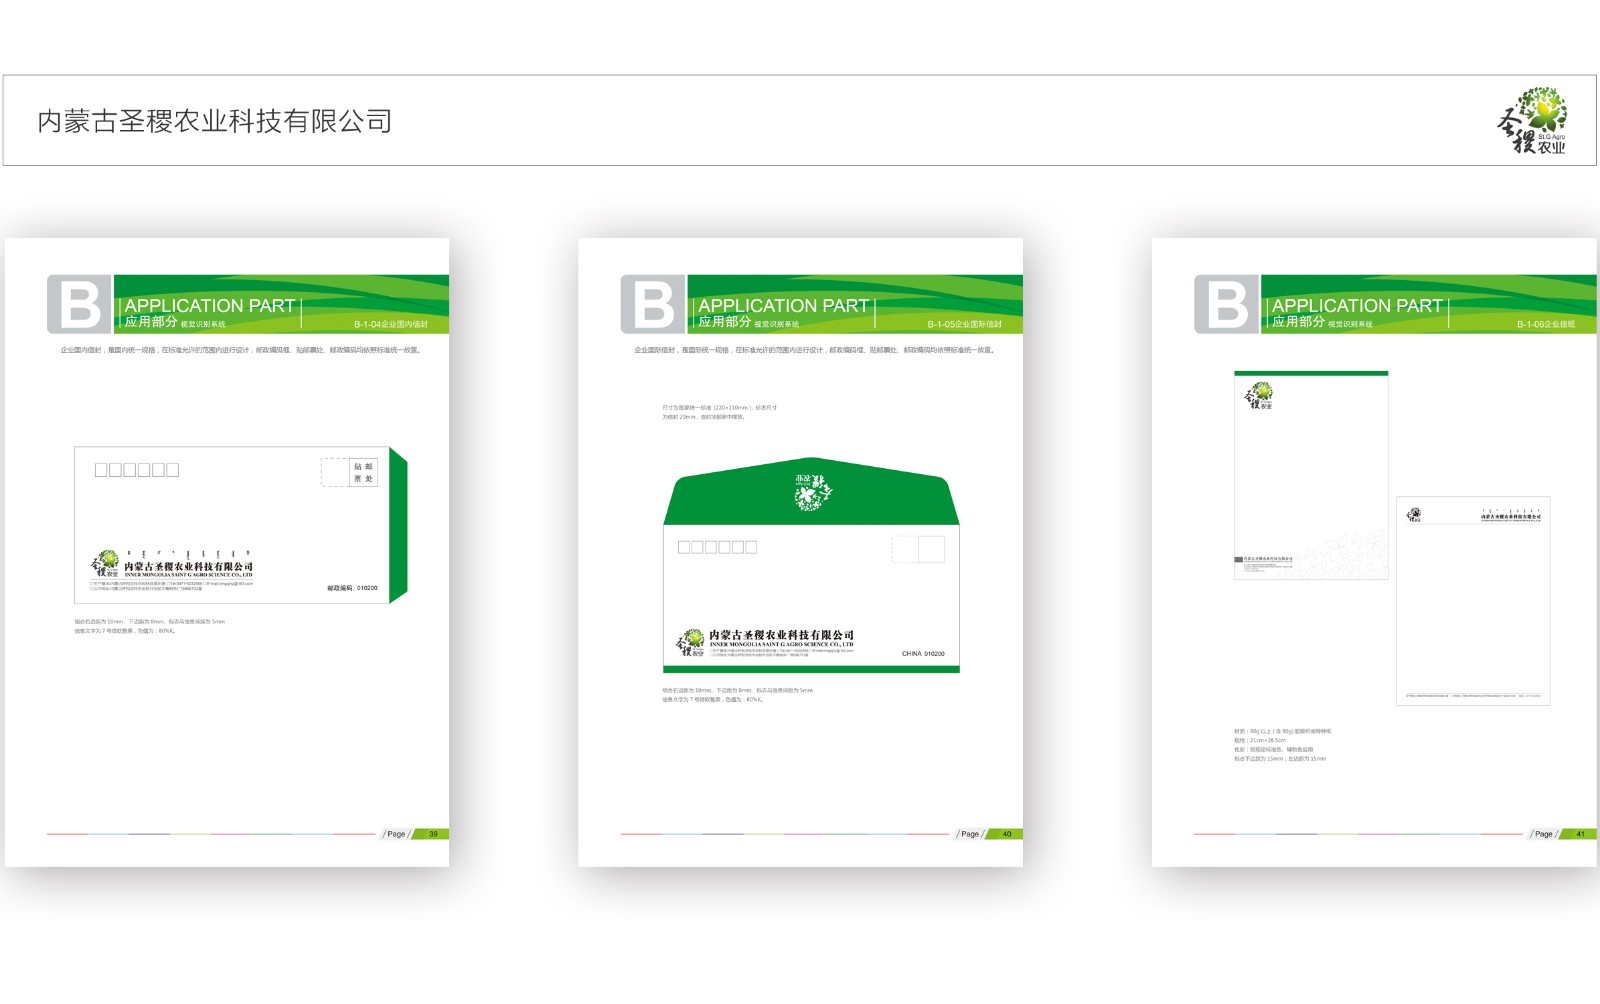Click the first postal code box on the domestic envelope

pyautogui.click(x=101, y=470)
